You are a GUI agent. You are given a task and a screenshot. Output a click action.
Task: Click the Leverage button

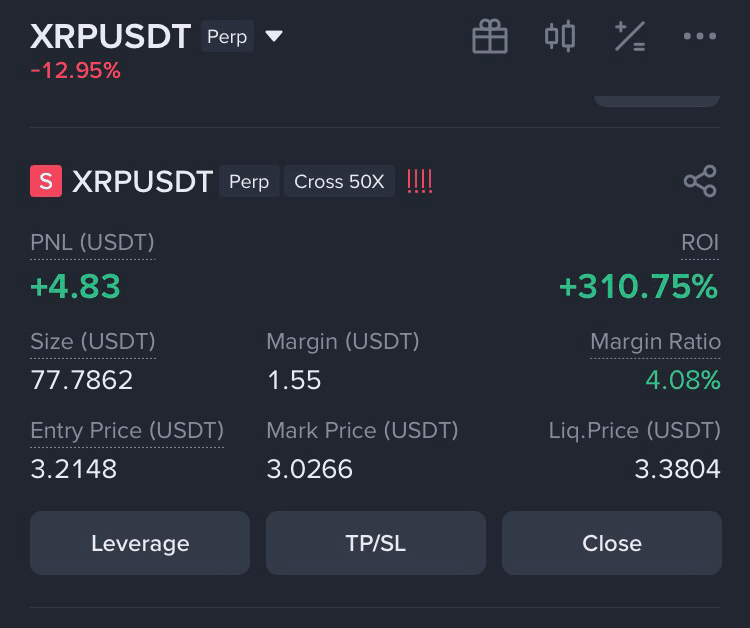(140, 543)
